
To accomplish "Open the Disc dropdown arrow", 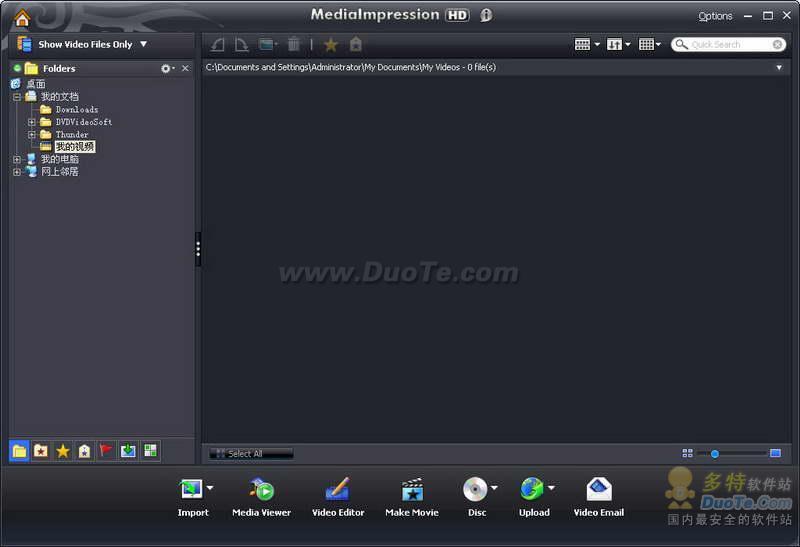I will pos(494,488).
